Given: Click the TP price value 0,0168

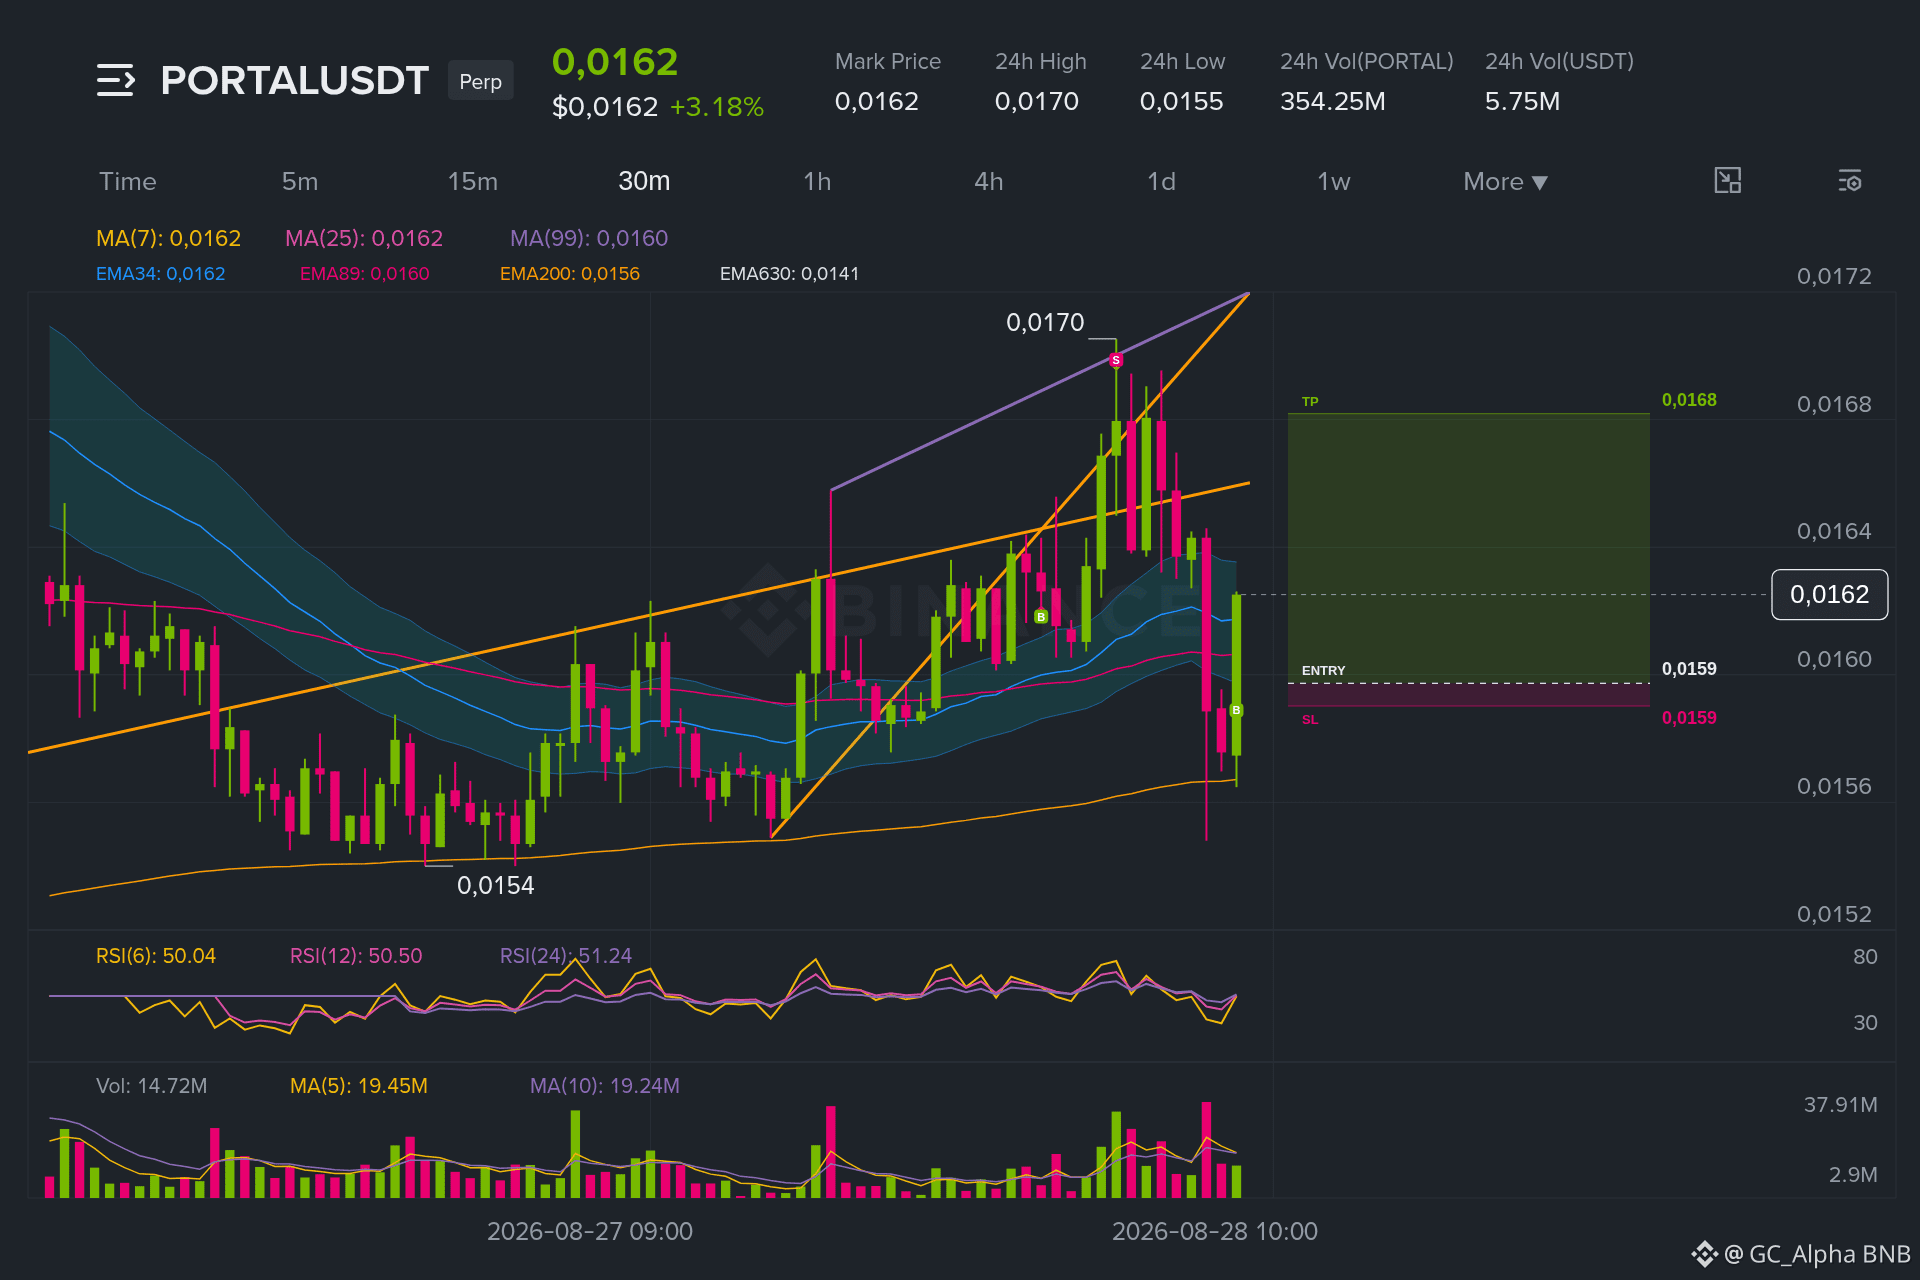Looking at the screenshot, I should (x=1689, y=400).
